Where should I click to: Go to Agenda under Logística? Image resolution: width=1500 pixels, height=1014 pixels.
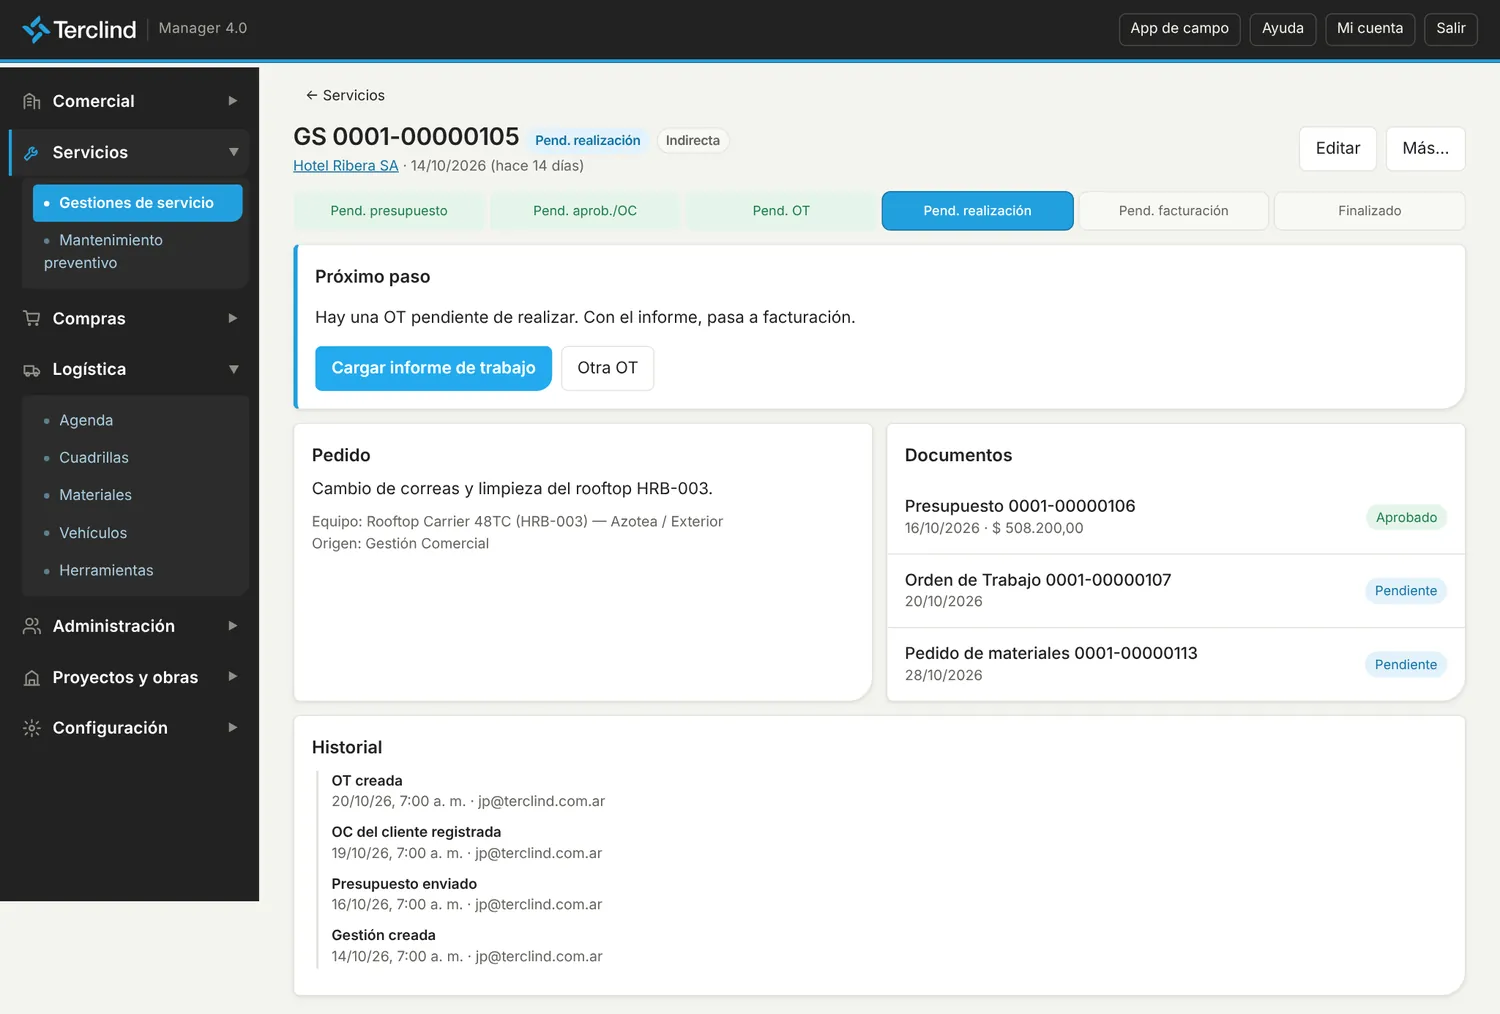point(86,420)
